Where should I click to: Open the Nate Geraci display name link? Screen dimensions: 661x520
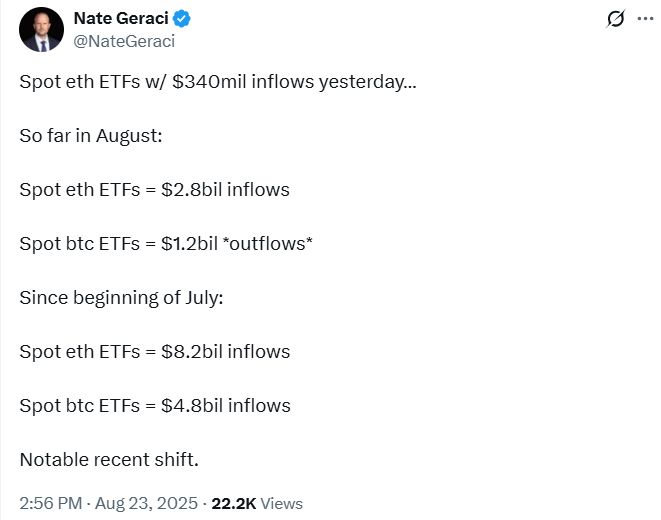point(121,19)
